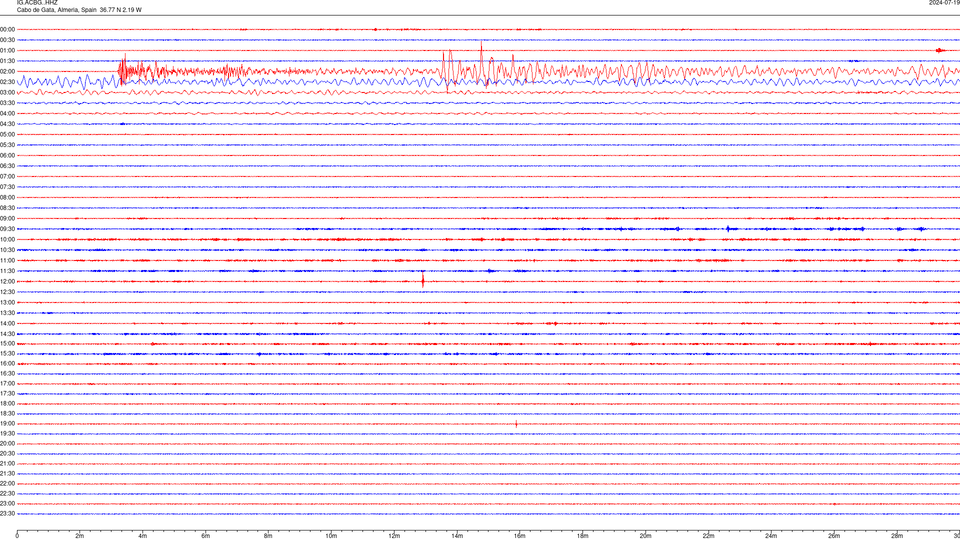
Task: Click the '16:00' trace time label
Action: point(7,364)
